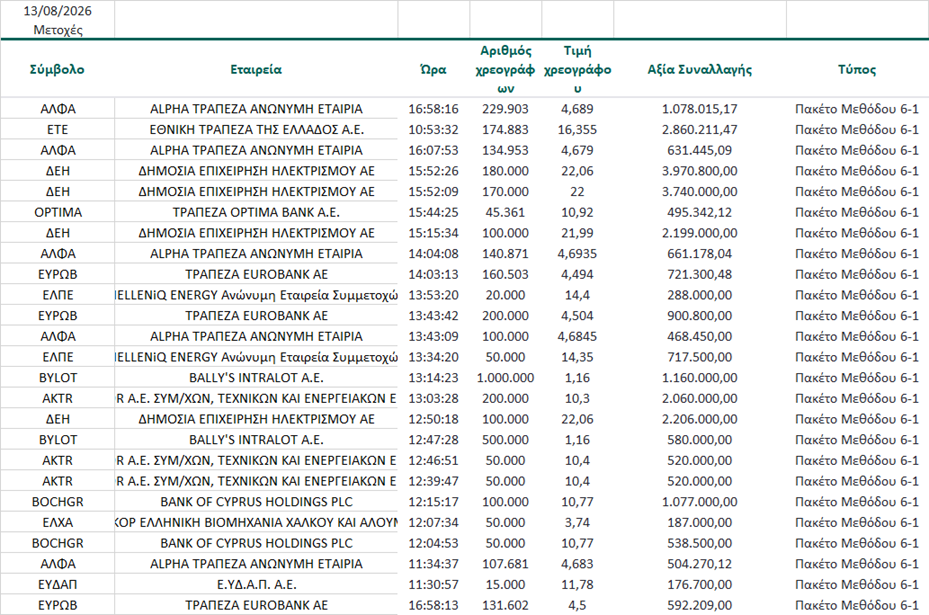929x615 pixels.
Task: Click time 12:15:17
Action: click(434, 502)
